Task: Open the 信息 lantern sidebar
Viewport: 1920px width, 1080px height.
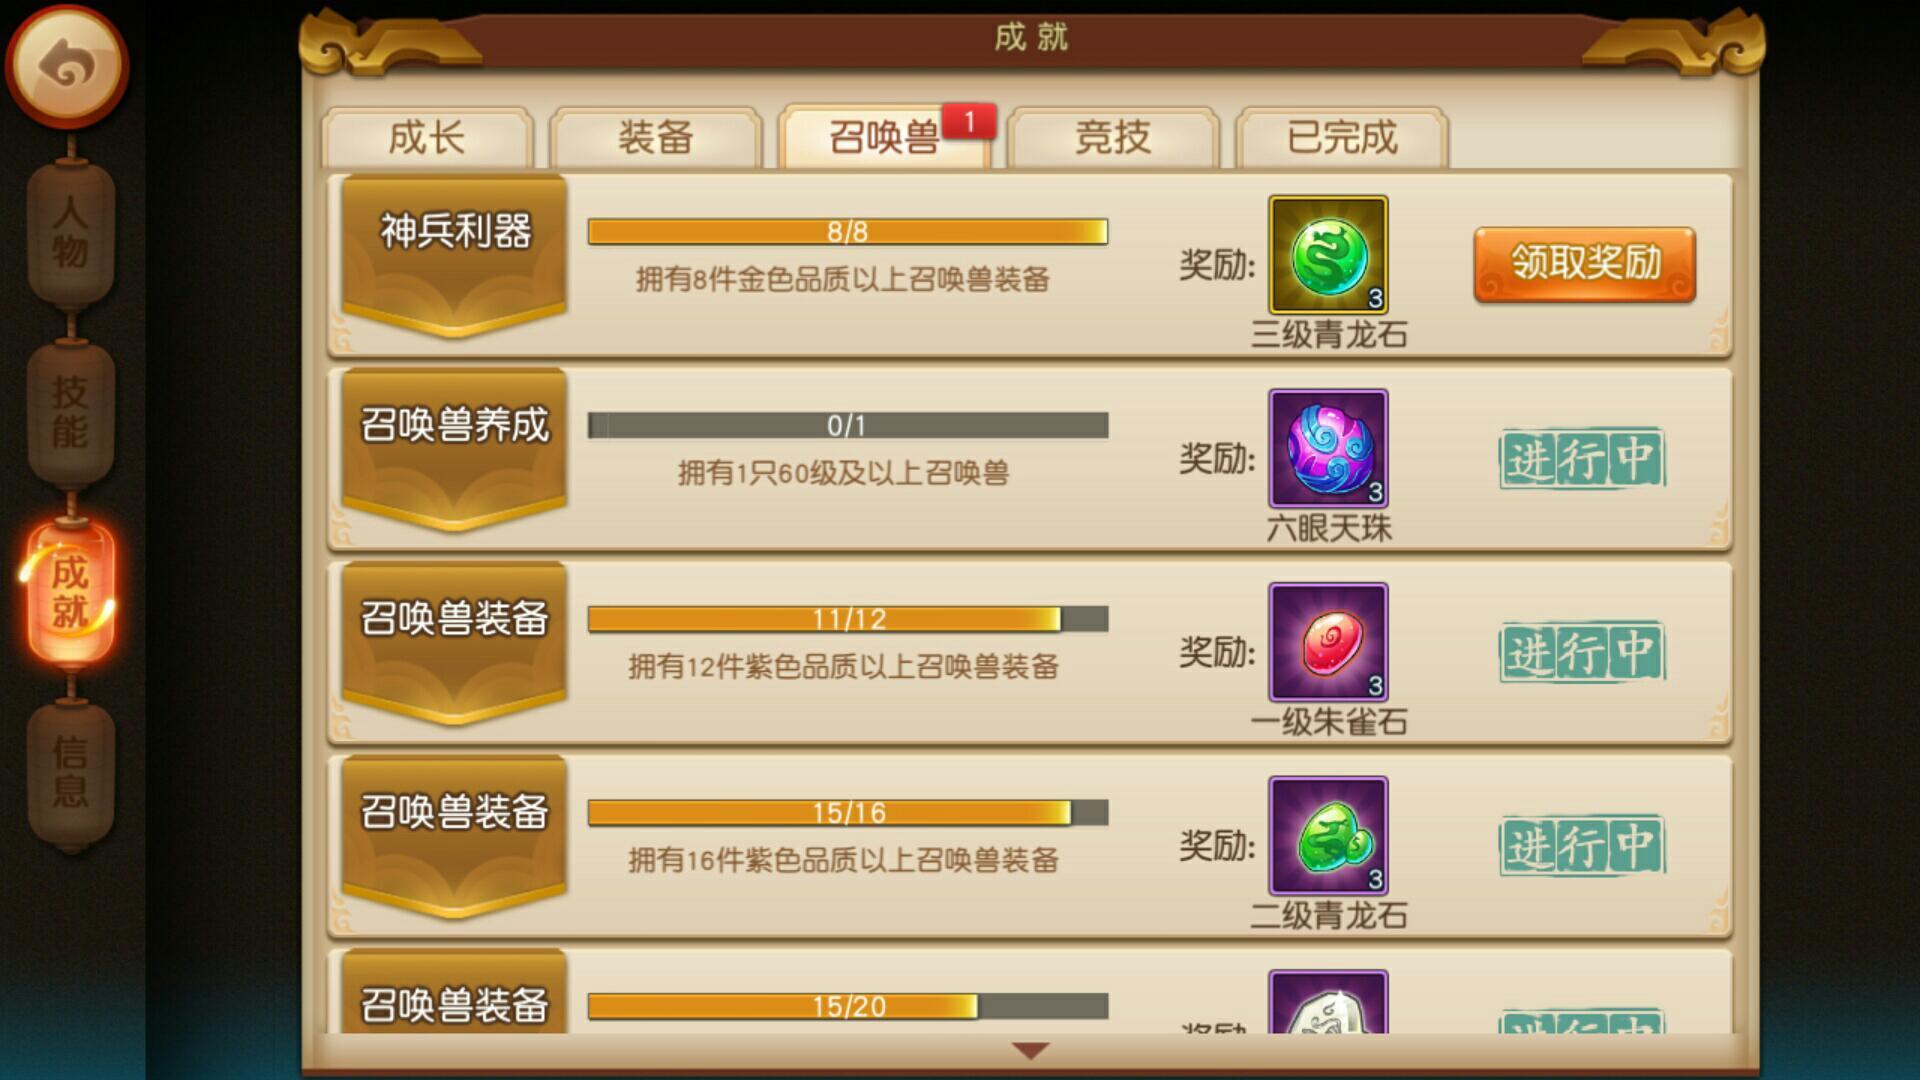Action: click(70, 772)
